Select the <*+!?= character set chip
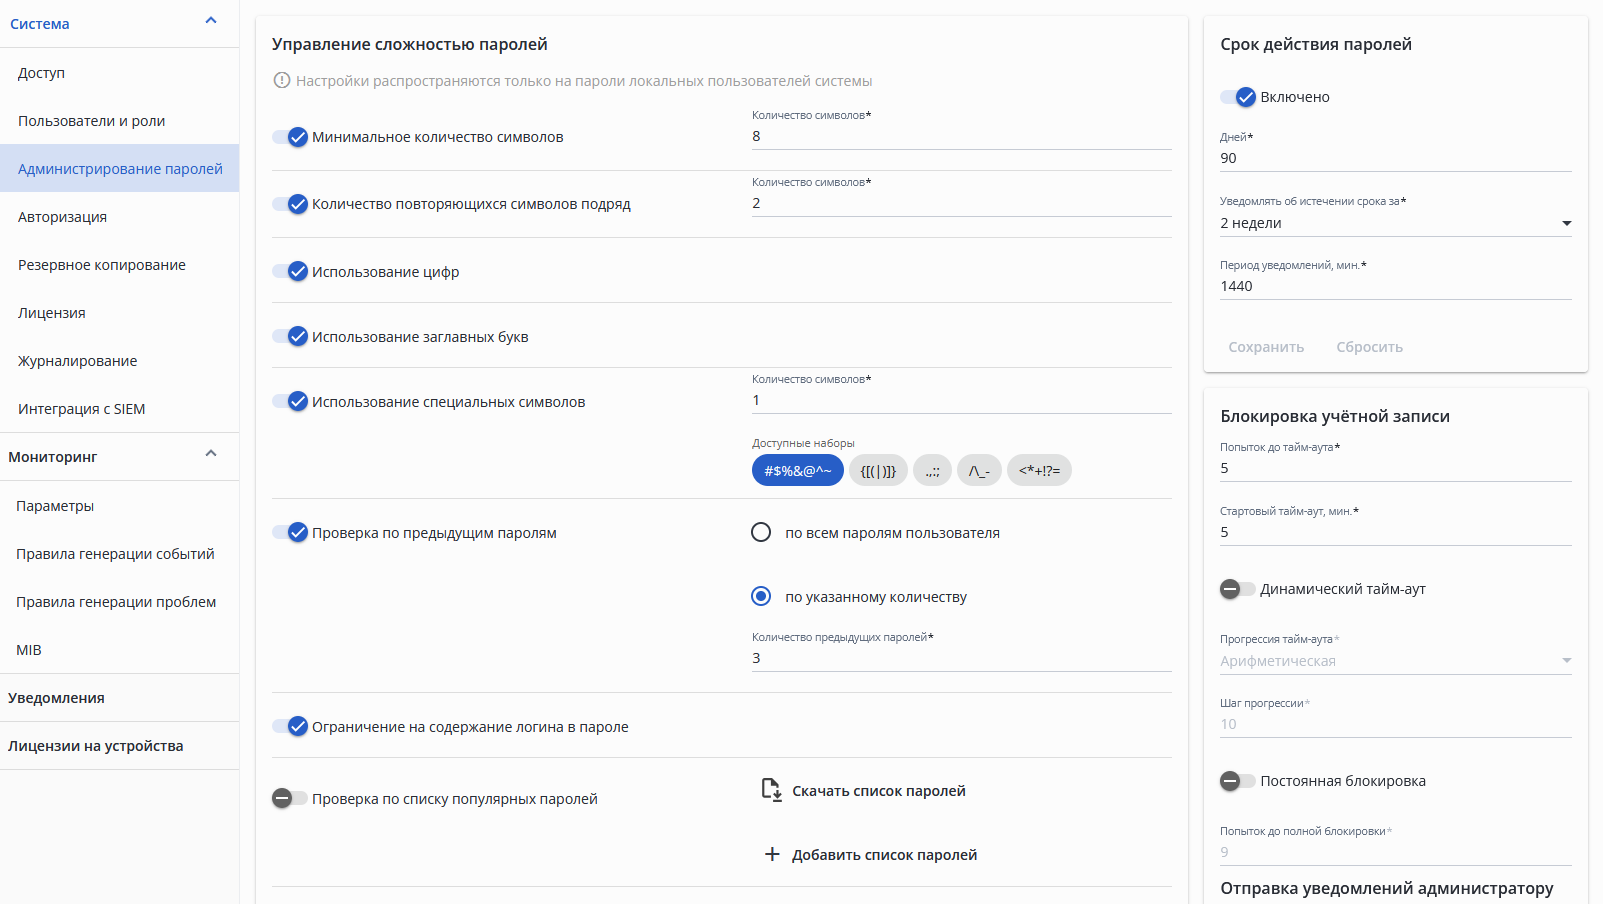Image resolution: width=1603 pixels, height=904 pixels. (1039, 470)
